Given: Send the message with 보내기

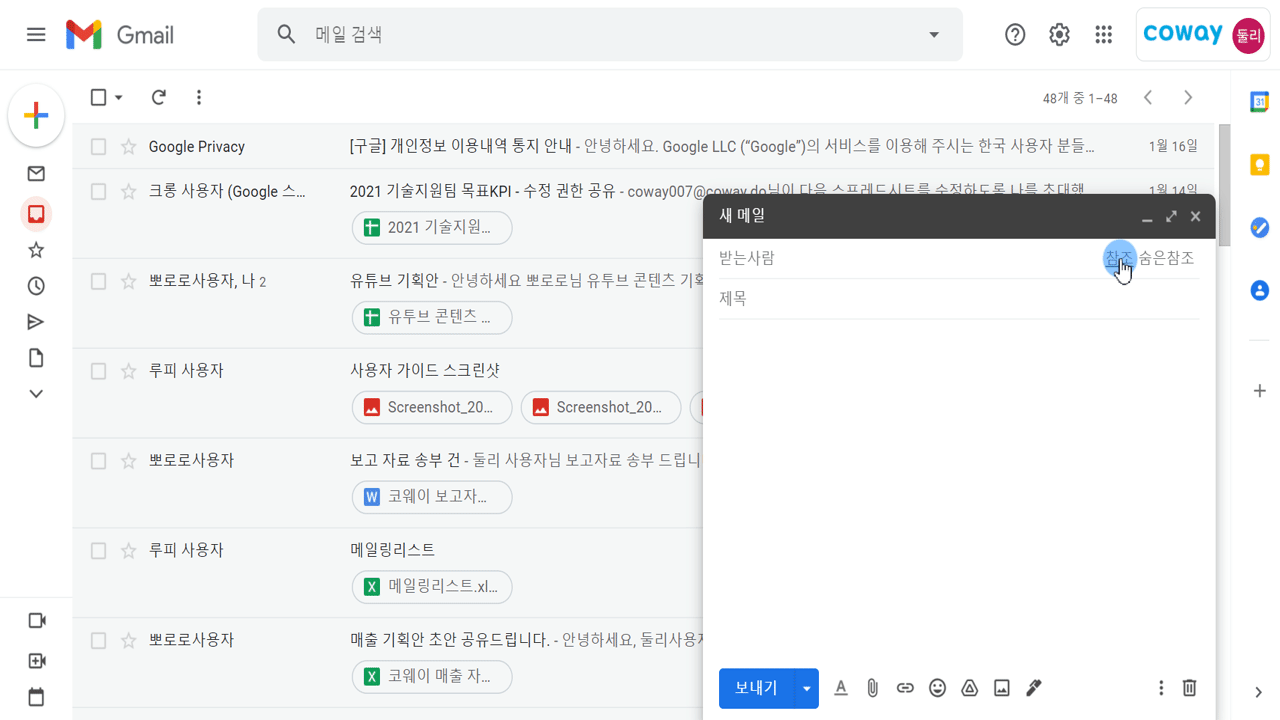Looking at the screenshot, I should (756, 689).
